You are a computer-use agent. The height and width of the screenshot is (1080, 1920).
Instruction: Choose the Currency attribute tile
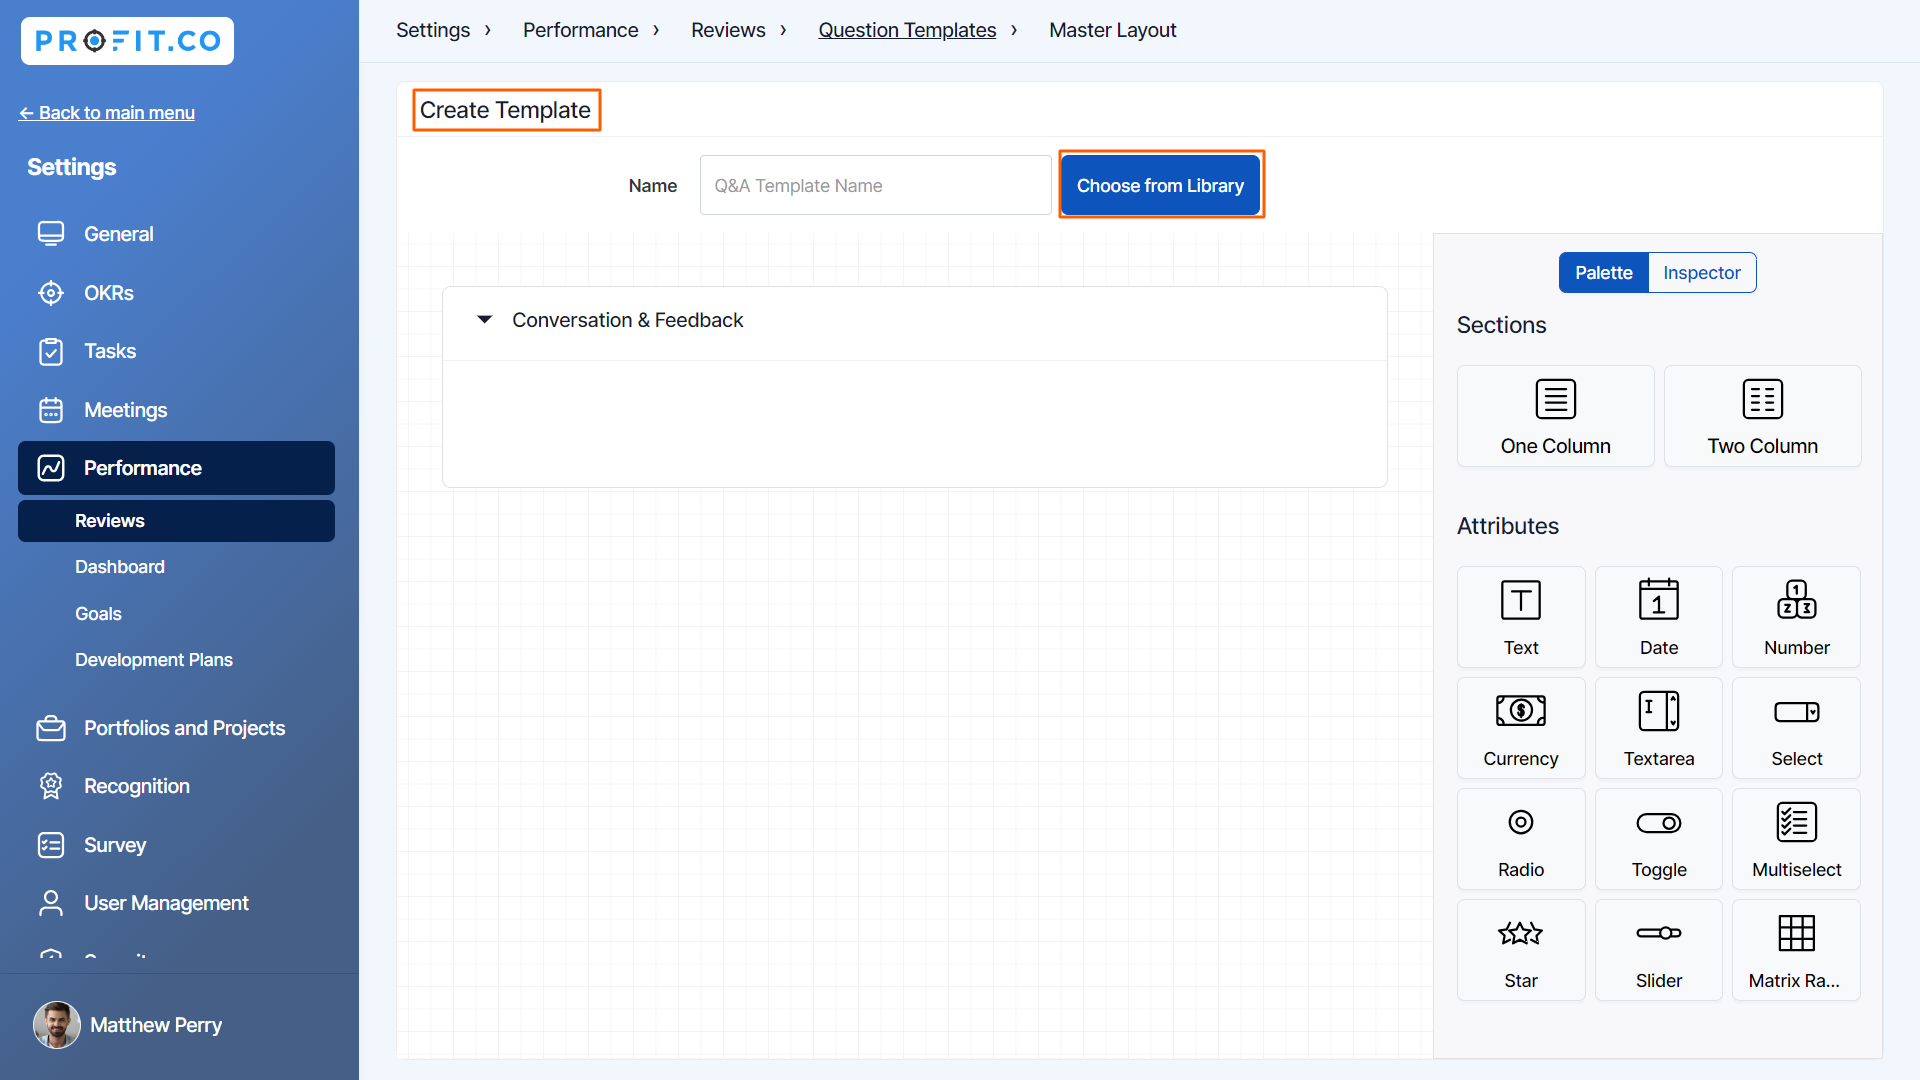tap(1520, 728)
